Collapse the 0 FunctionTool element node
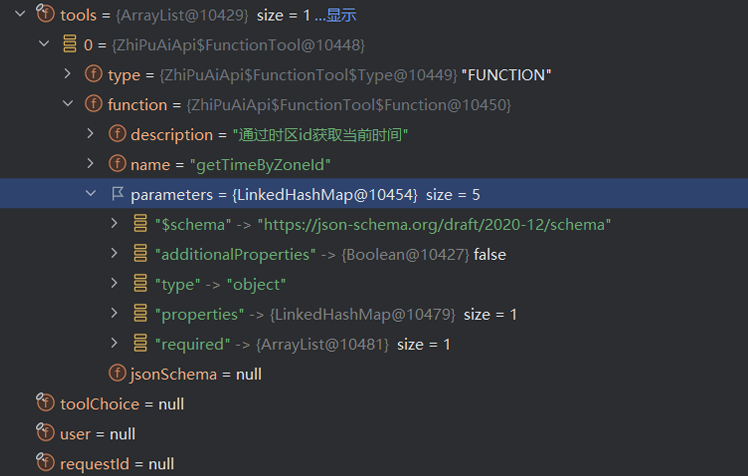Image resolution: width=748 pixels, height=476 pixels. (x=43, y=45)
